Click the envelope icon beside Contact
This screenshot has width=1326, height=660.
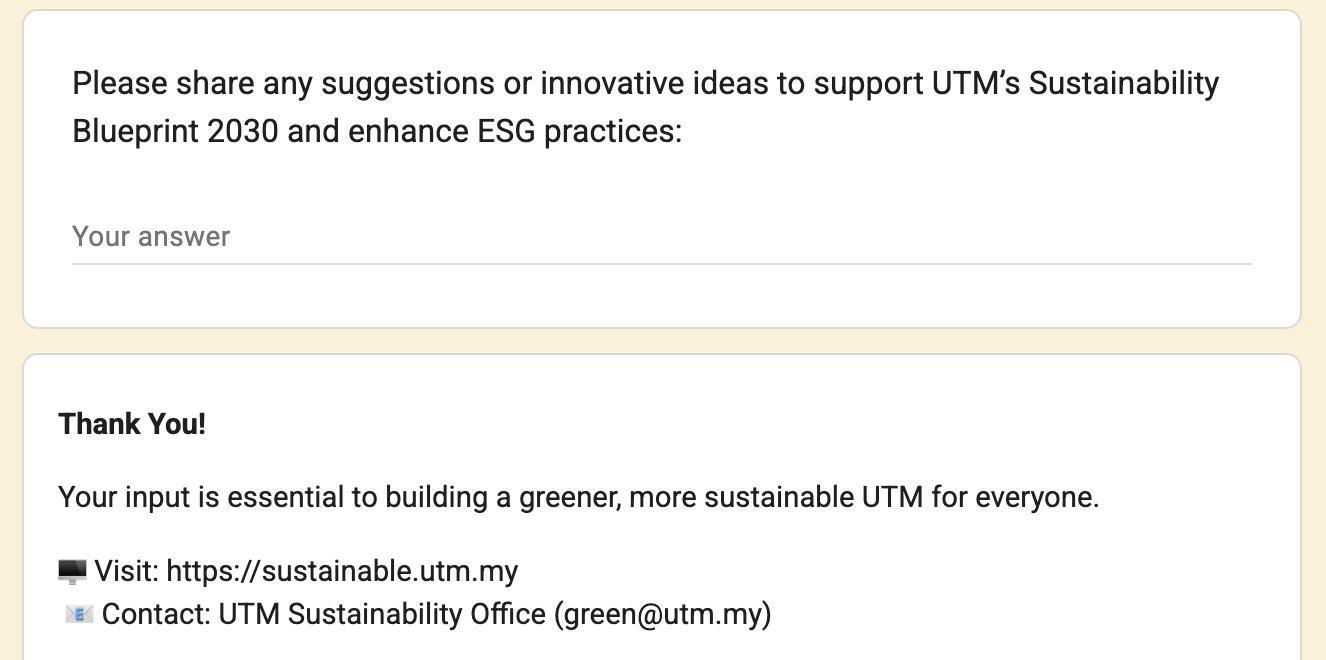[x=79, y=614]
